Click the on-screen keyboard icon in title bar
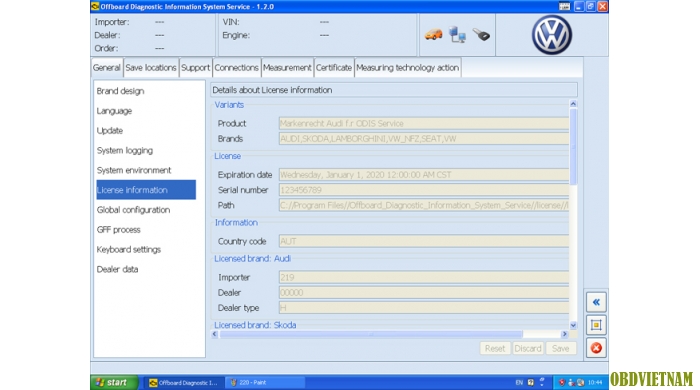 pyautogui.click(x=564, y=6)
